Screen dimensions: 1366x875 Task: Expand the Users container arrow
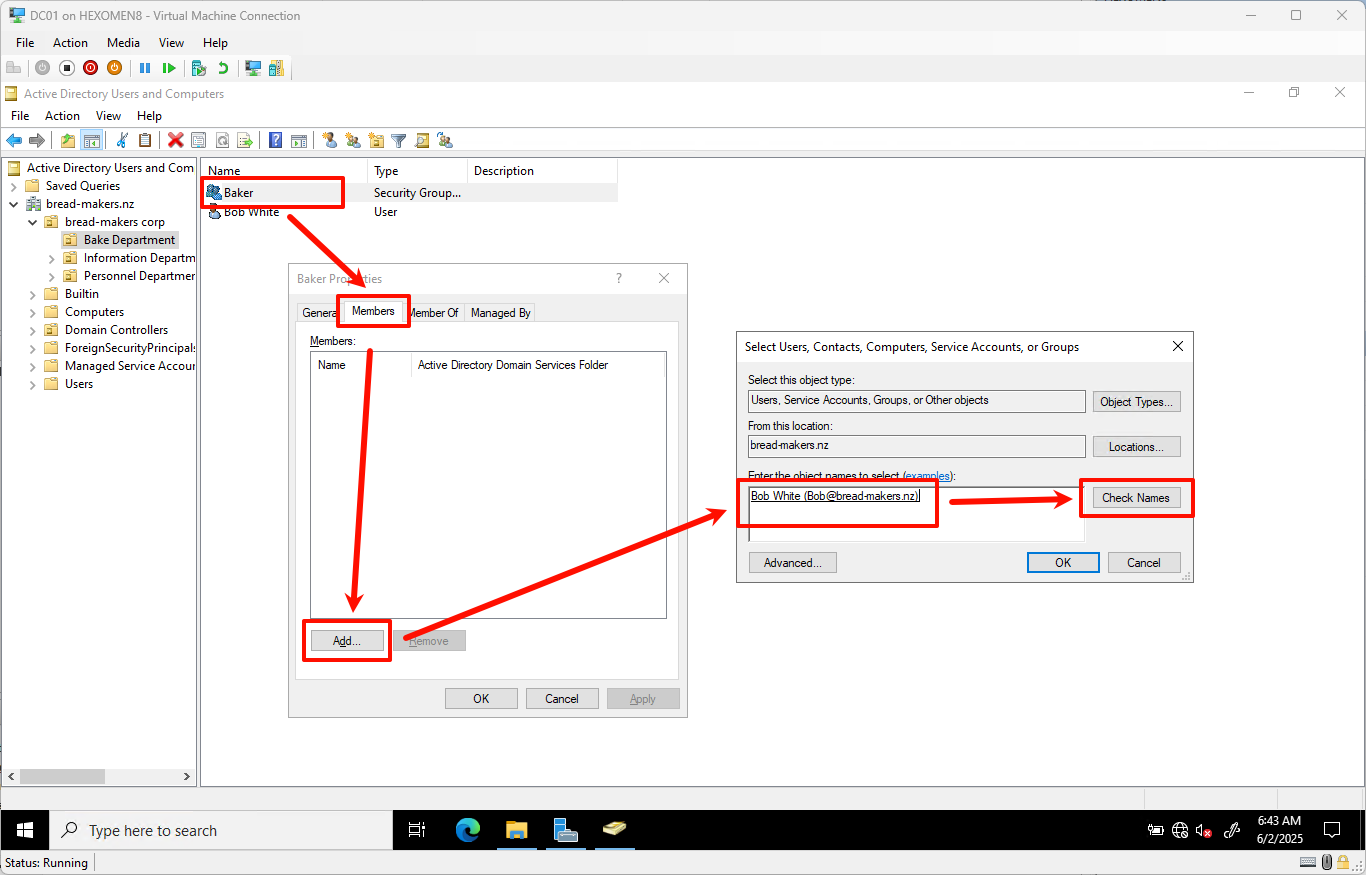click(32, 384)
